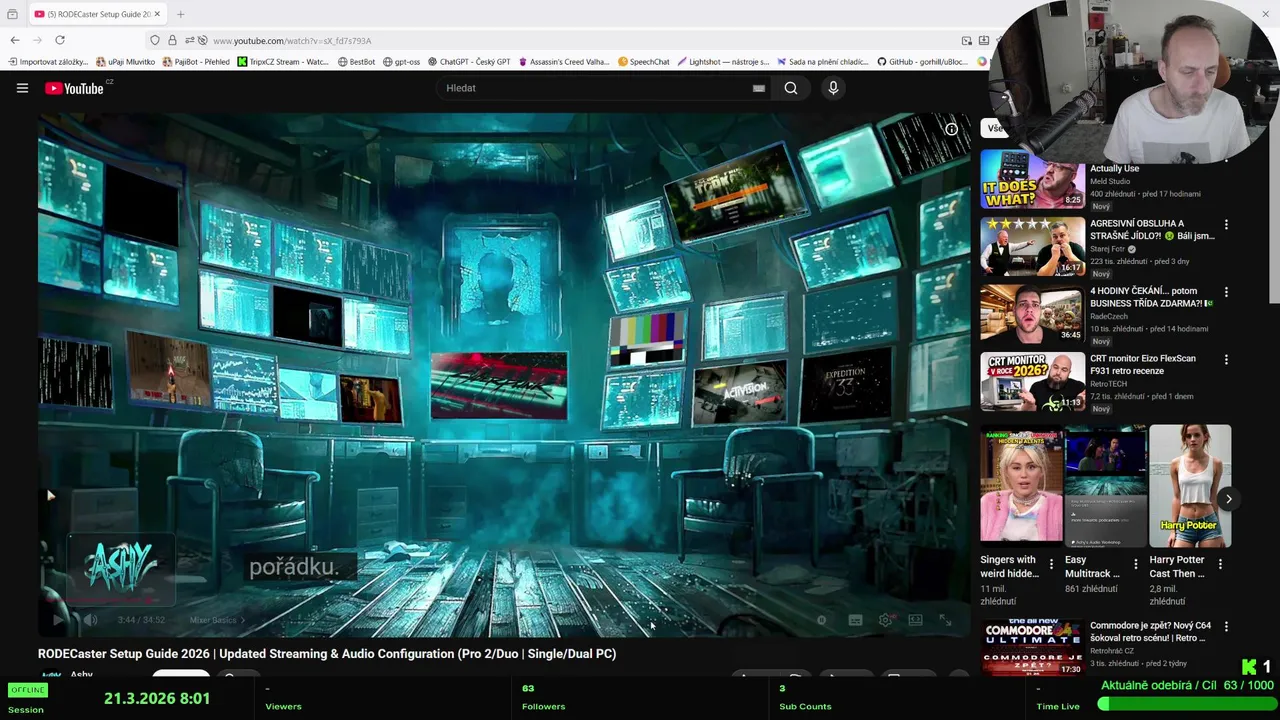The width and height of the screenshot is (1280, 720).
Task: Go to the YouTube home logo
Action: pos(75,88)
